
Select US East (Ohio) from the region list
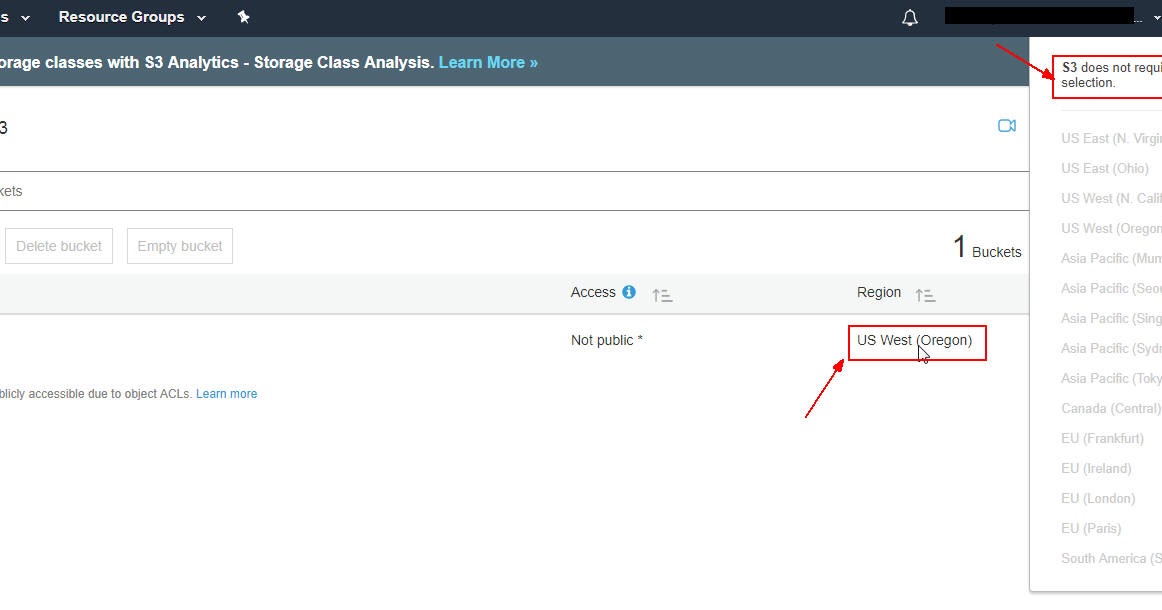1105,168
